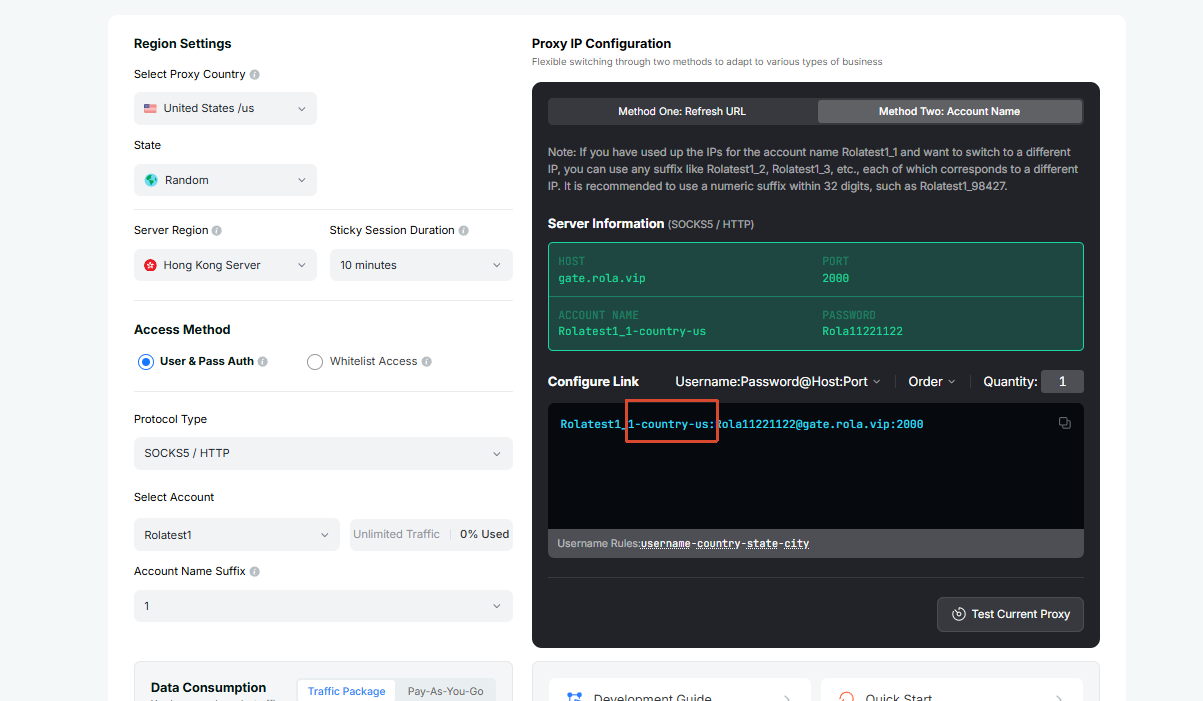1203x701 pixels.
Task: Open the United States /us country dropdown
Action: (x=225, y=108)
